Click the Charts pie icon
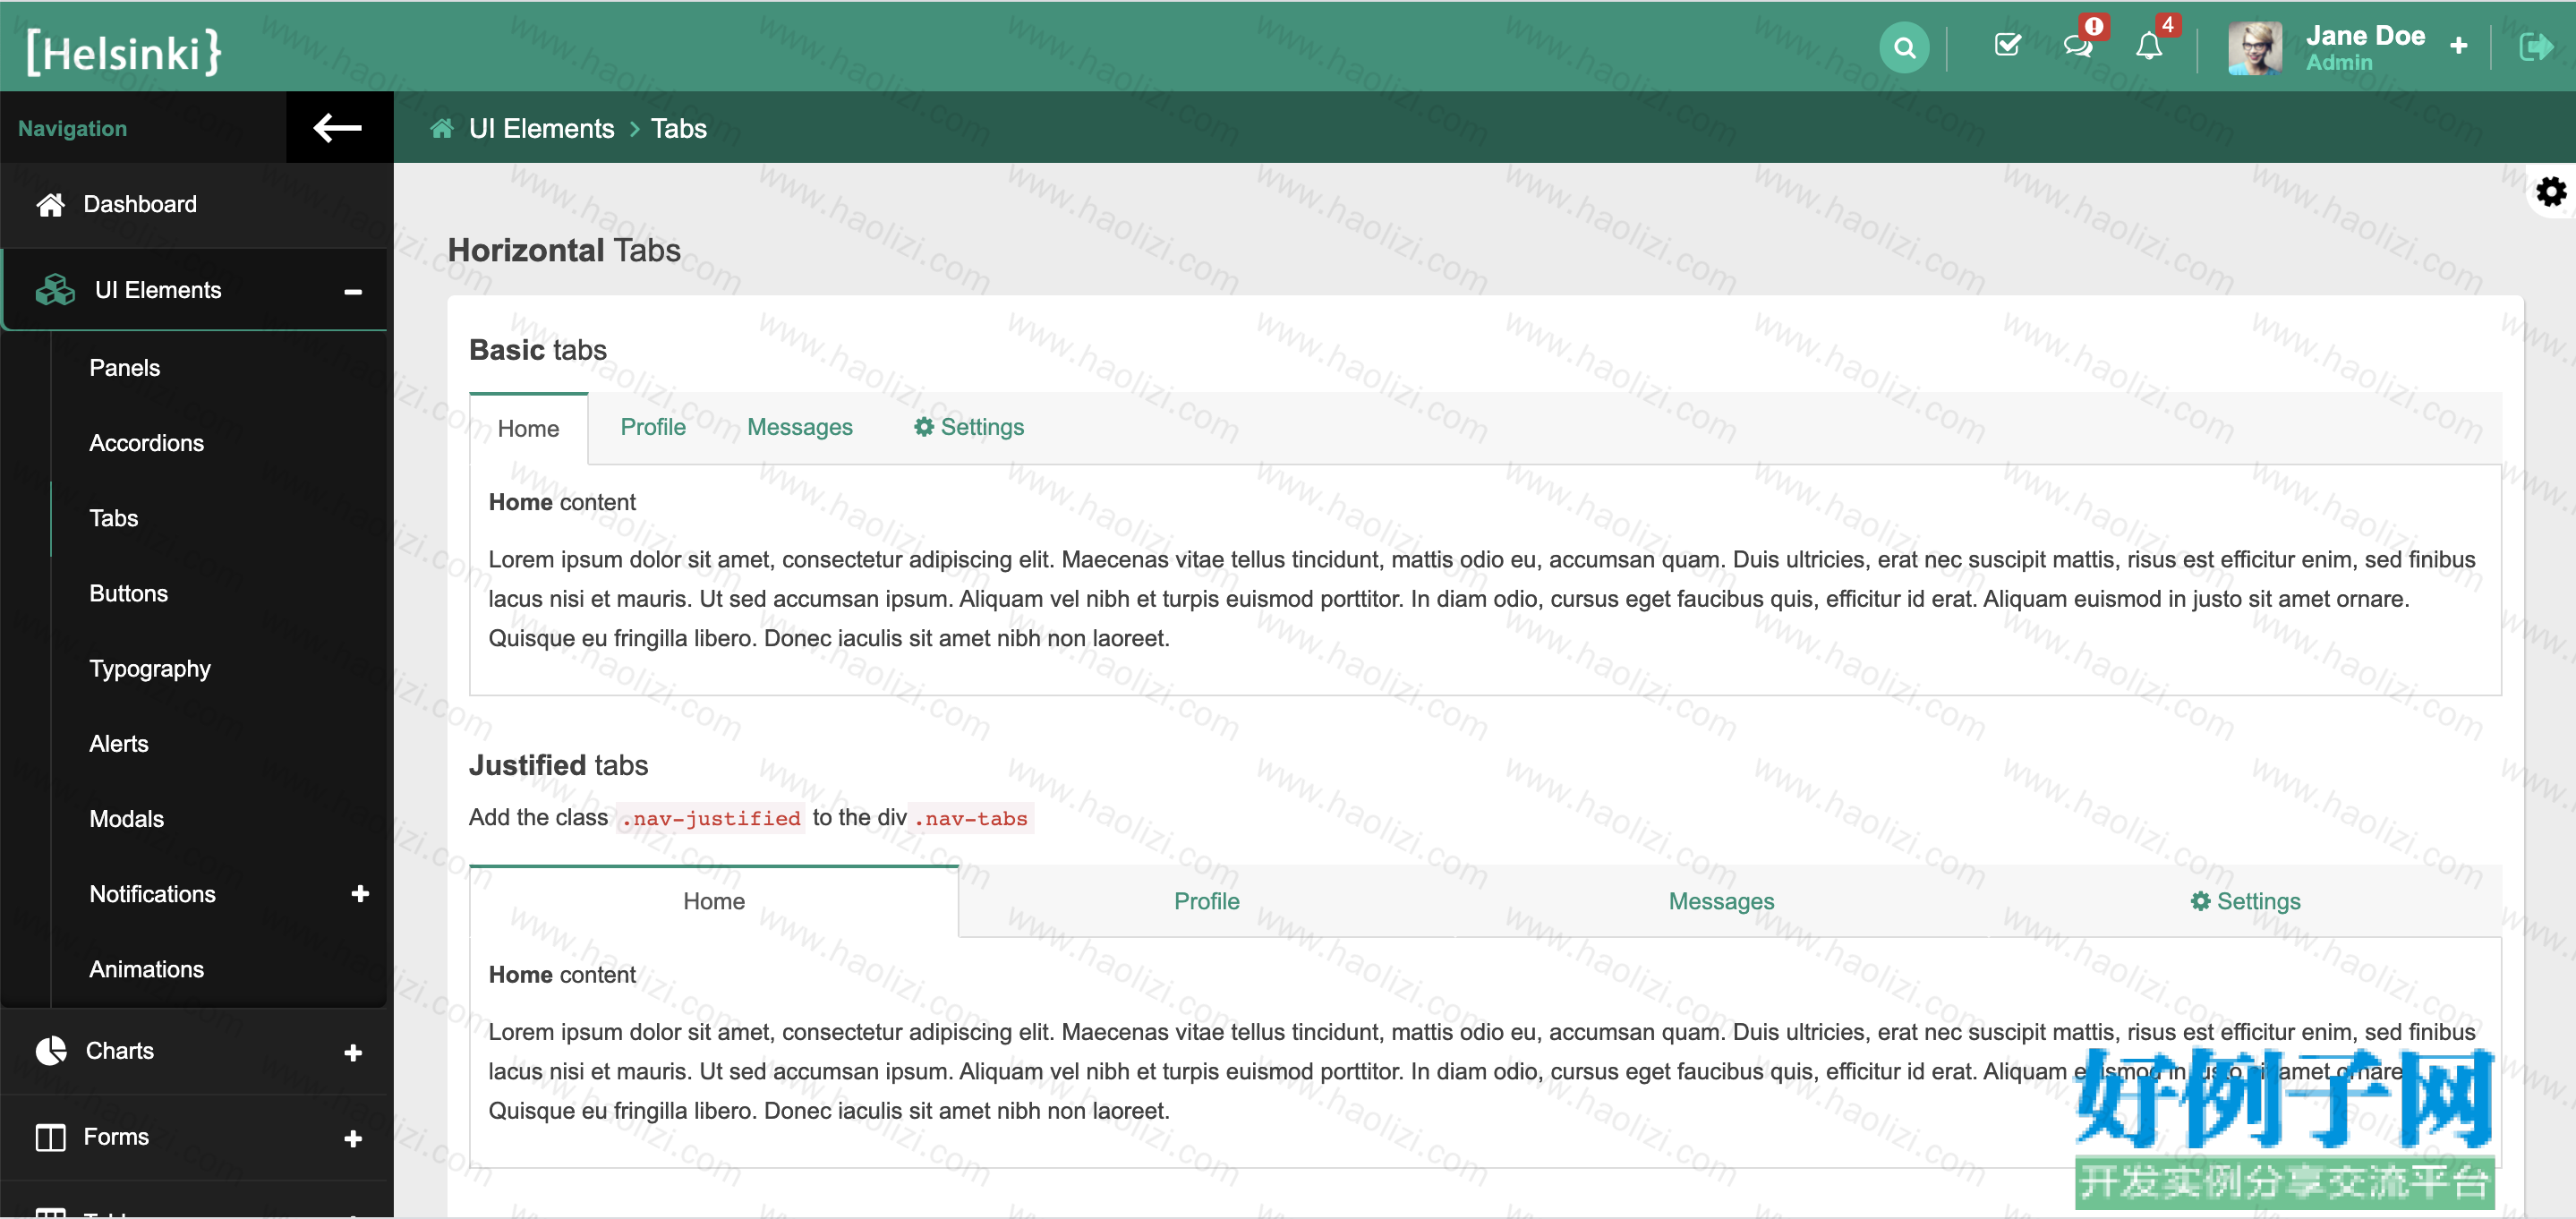Viewport: 2576px width, 1219px height. (51, 1050)
